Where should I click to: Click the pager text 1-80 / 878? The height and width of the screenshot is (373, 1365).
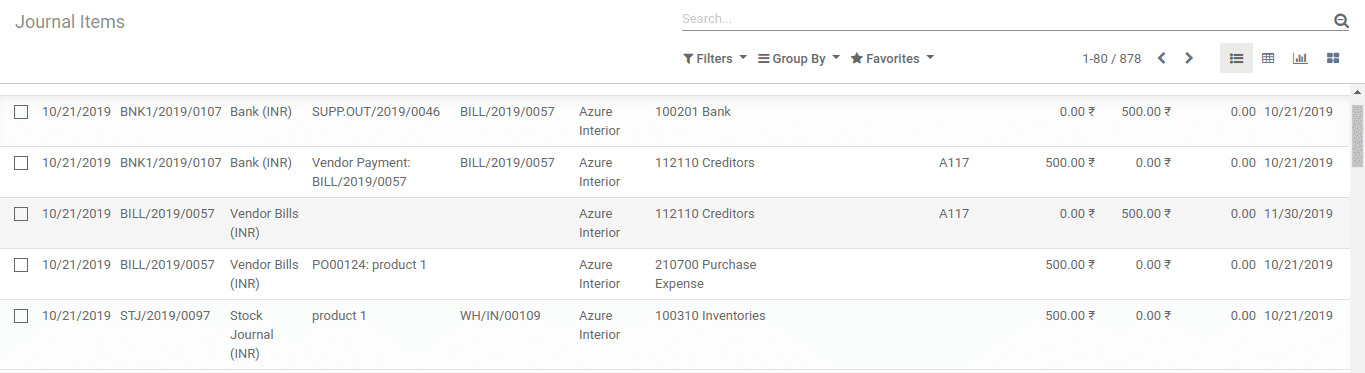(x=1111, y=58)
